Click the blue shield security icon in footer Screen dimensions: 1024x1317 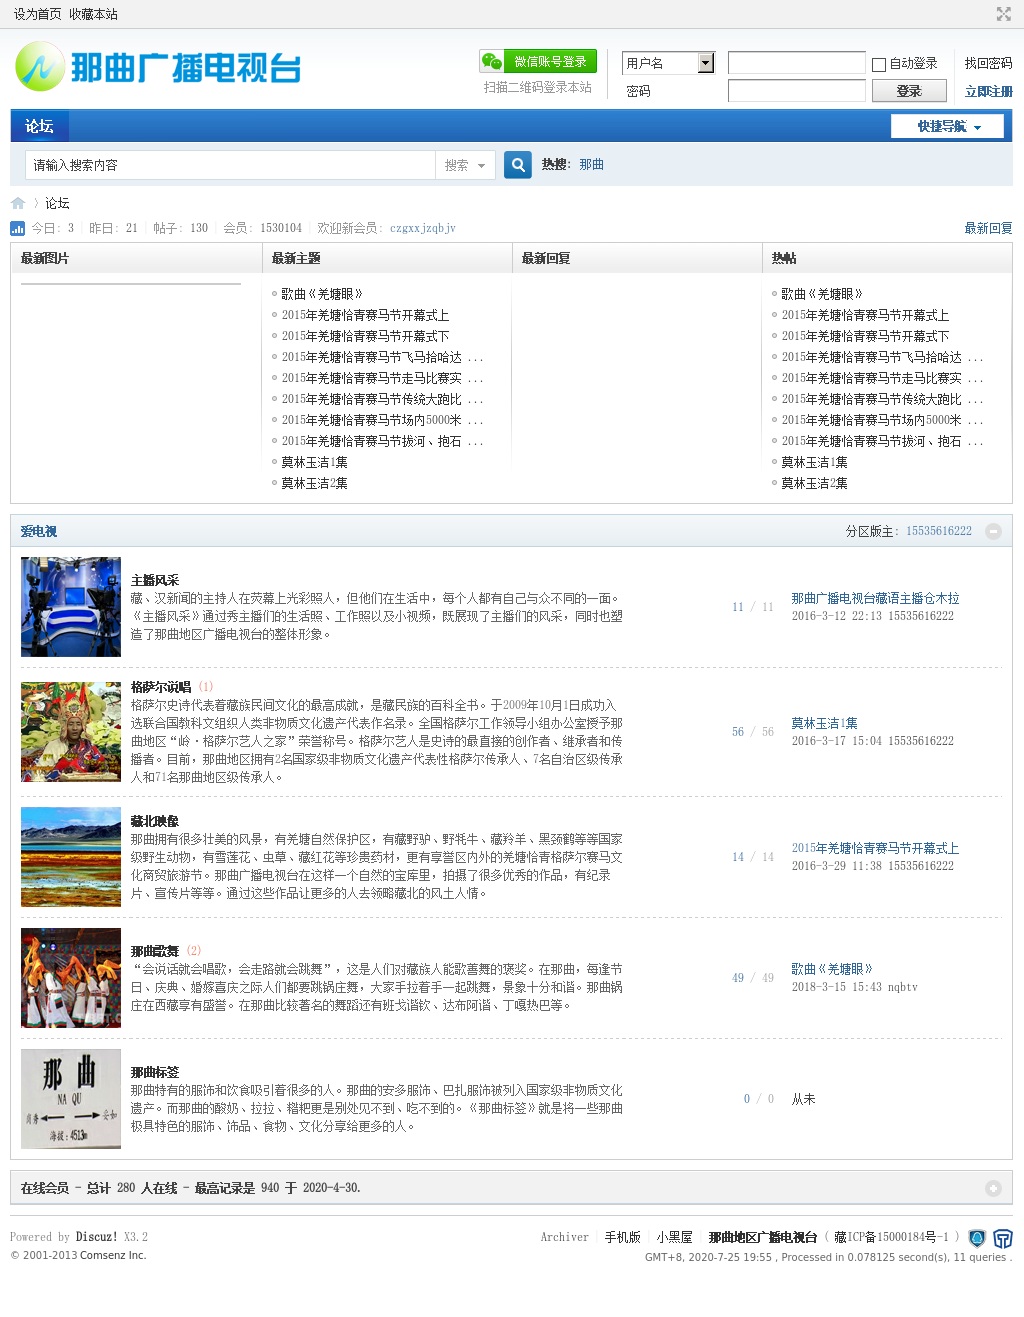977,1238
